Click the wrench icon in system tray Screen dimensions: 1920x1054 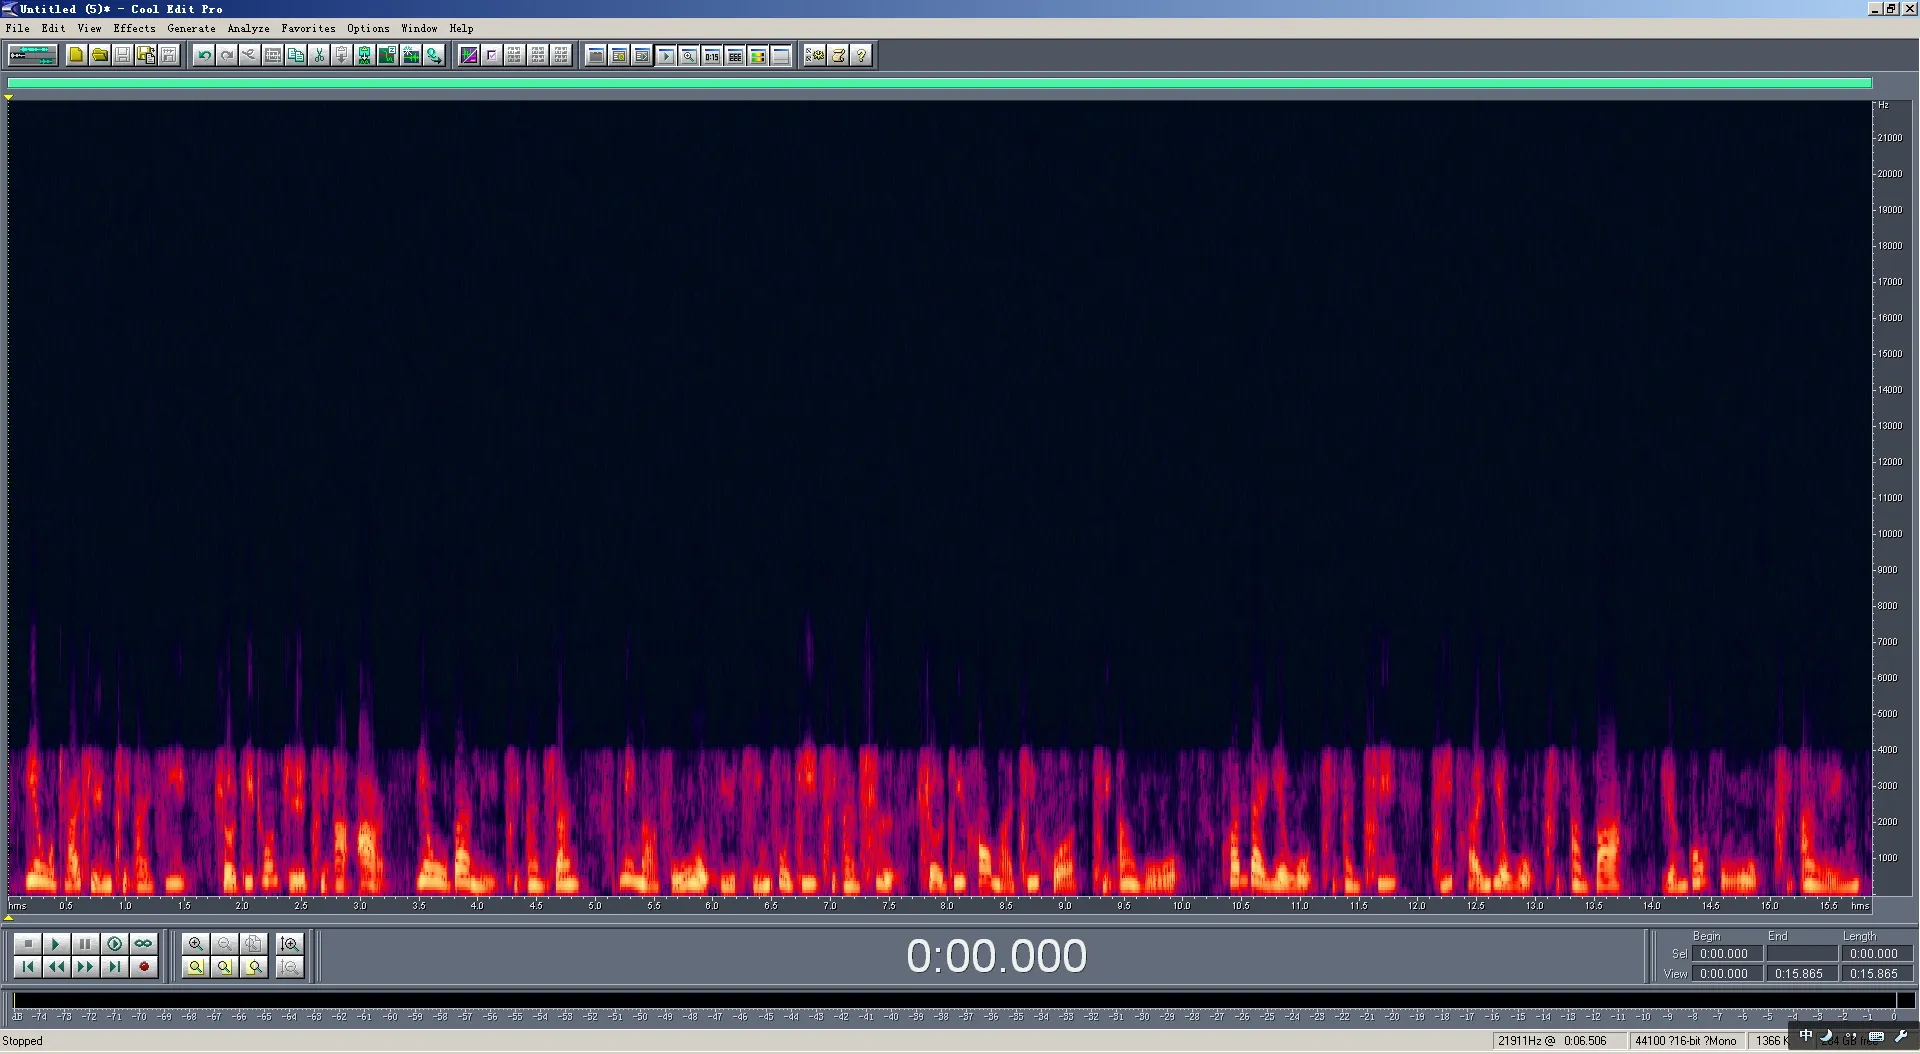(1900, 1036)
